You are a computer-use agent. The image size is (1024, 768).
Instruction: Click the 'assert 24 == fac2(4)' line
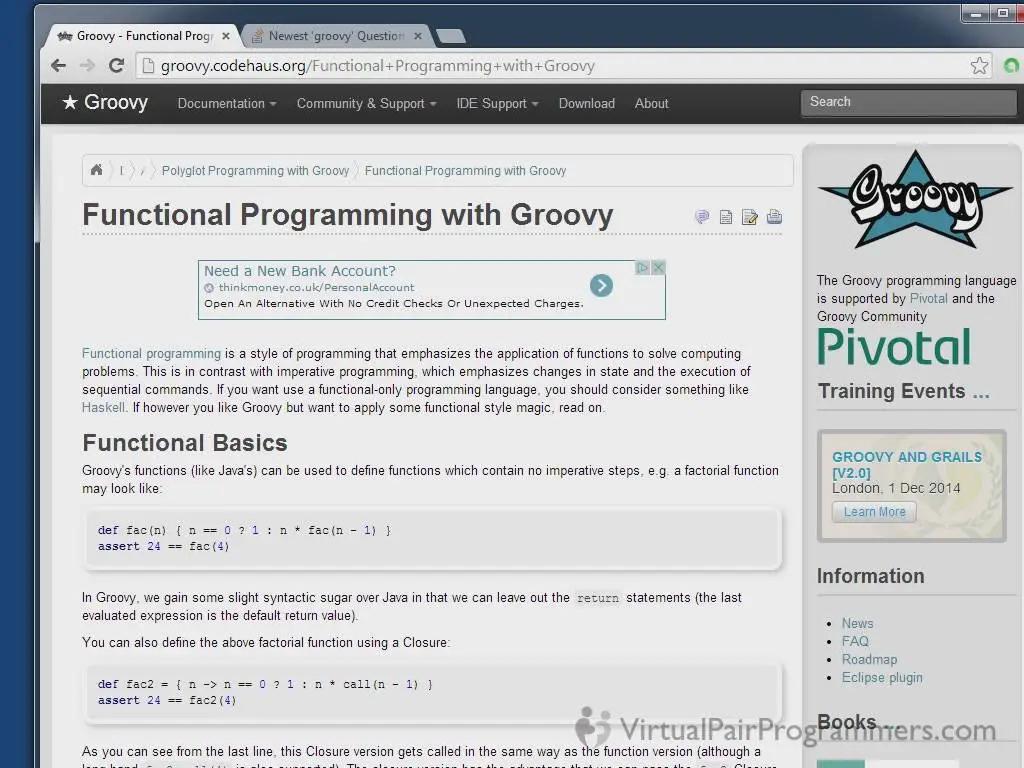click(x=167, y=701)
